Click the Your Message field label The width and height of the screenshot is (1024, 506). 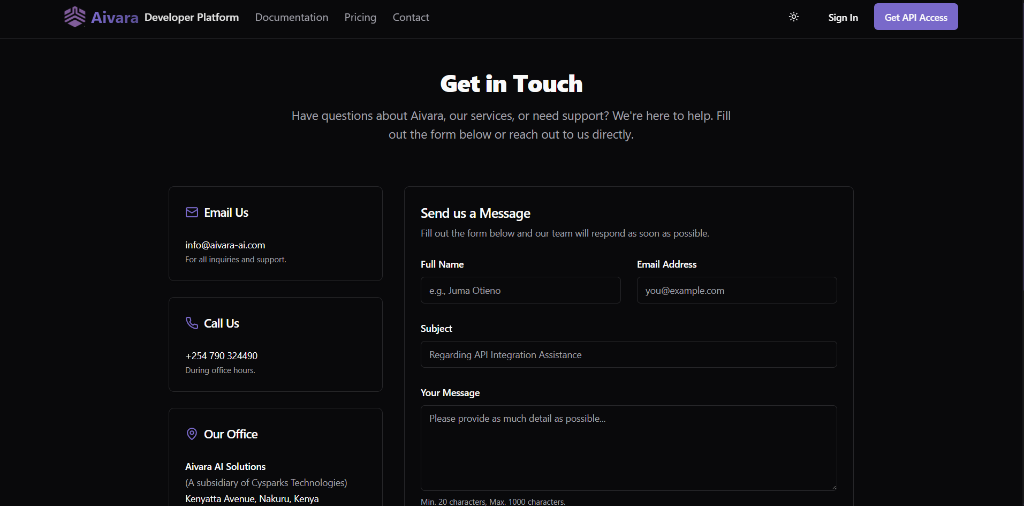pyautogui.click(x=450, y=392)
